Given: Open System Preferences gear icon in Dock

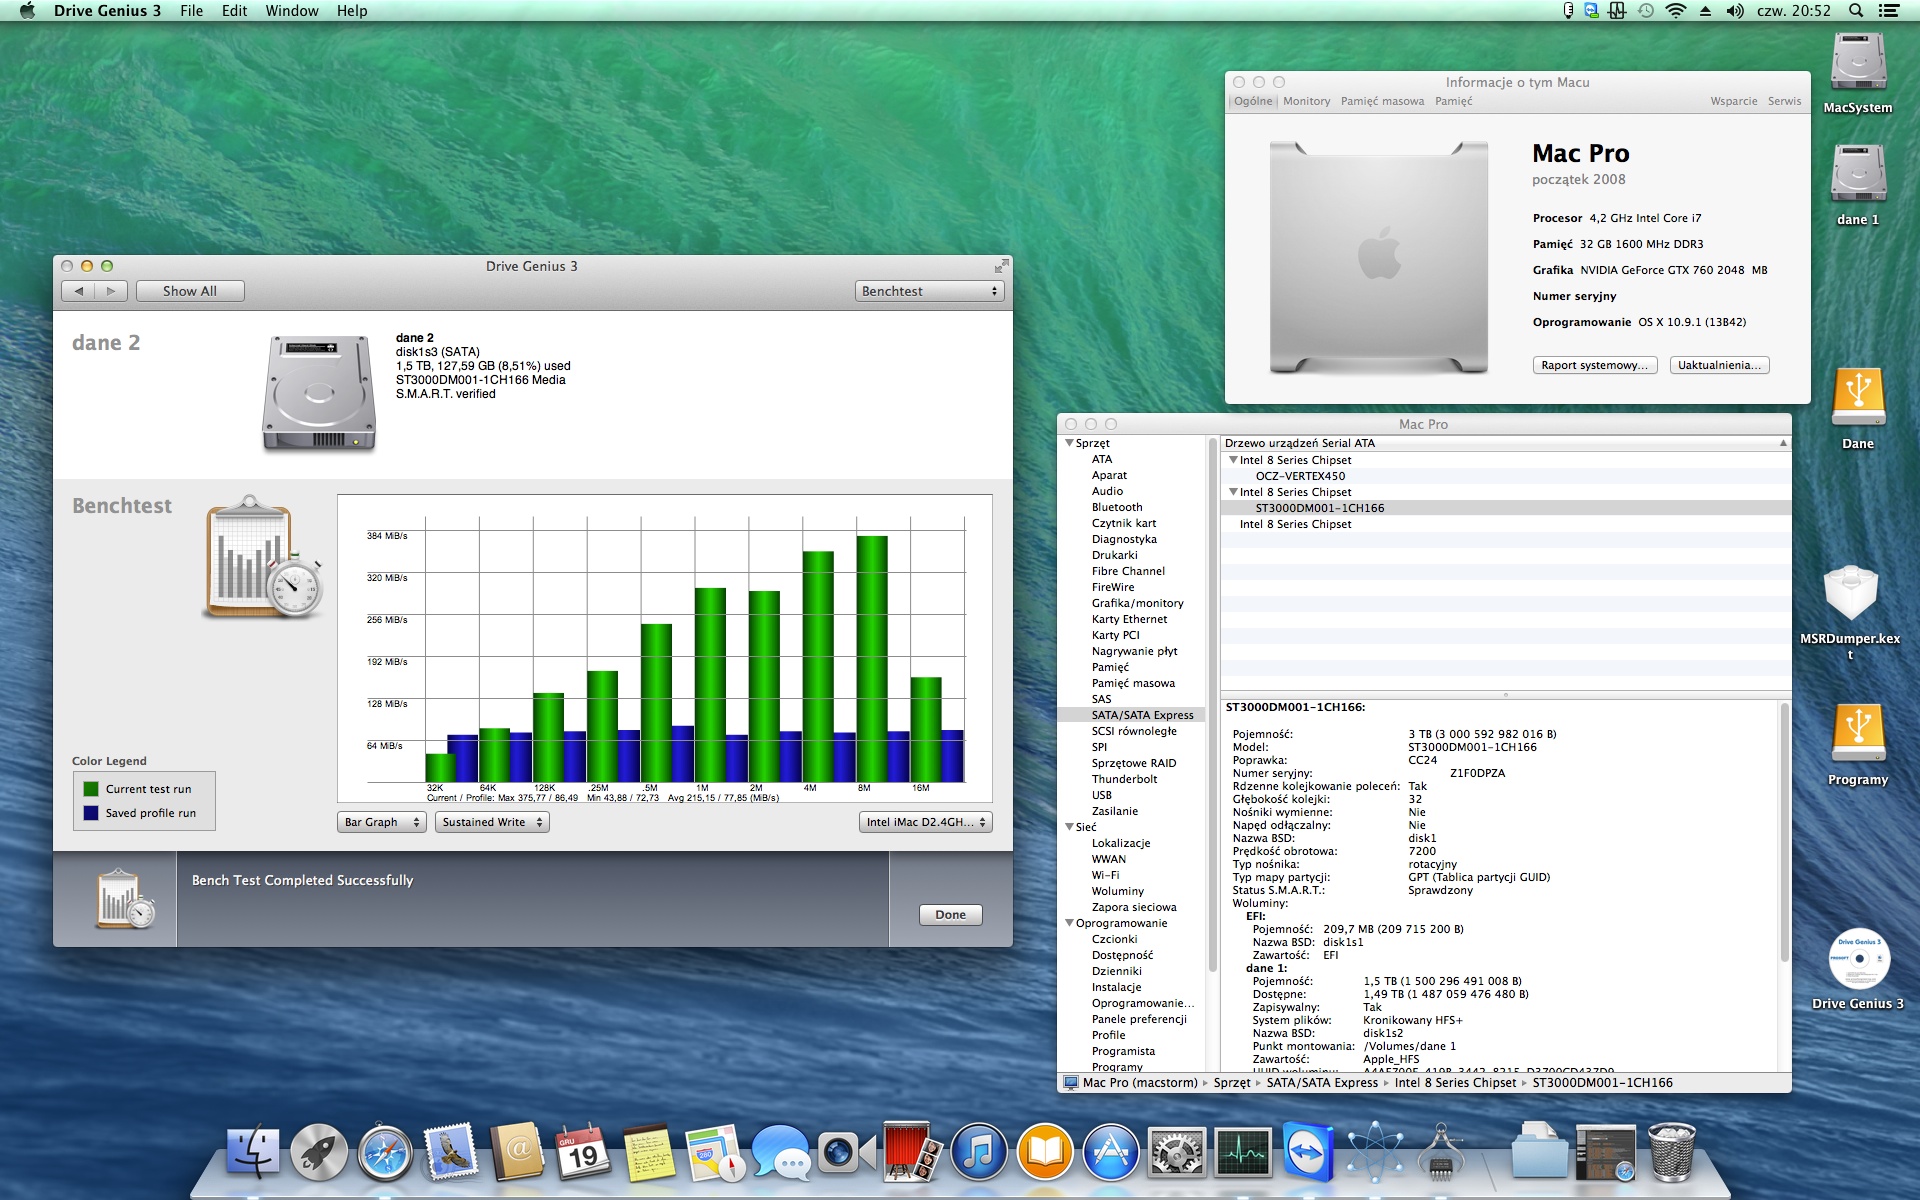Looking at the screenshot, I should (x=1176, y=1153).
